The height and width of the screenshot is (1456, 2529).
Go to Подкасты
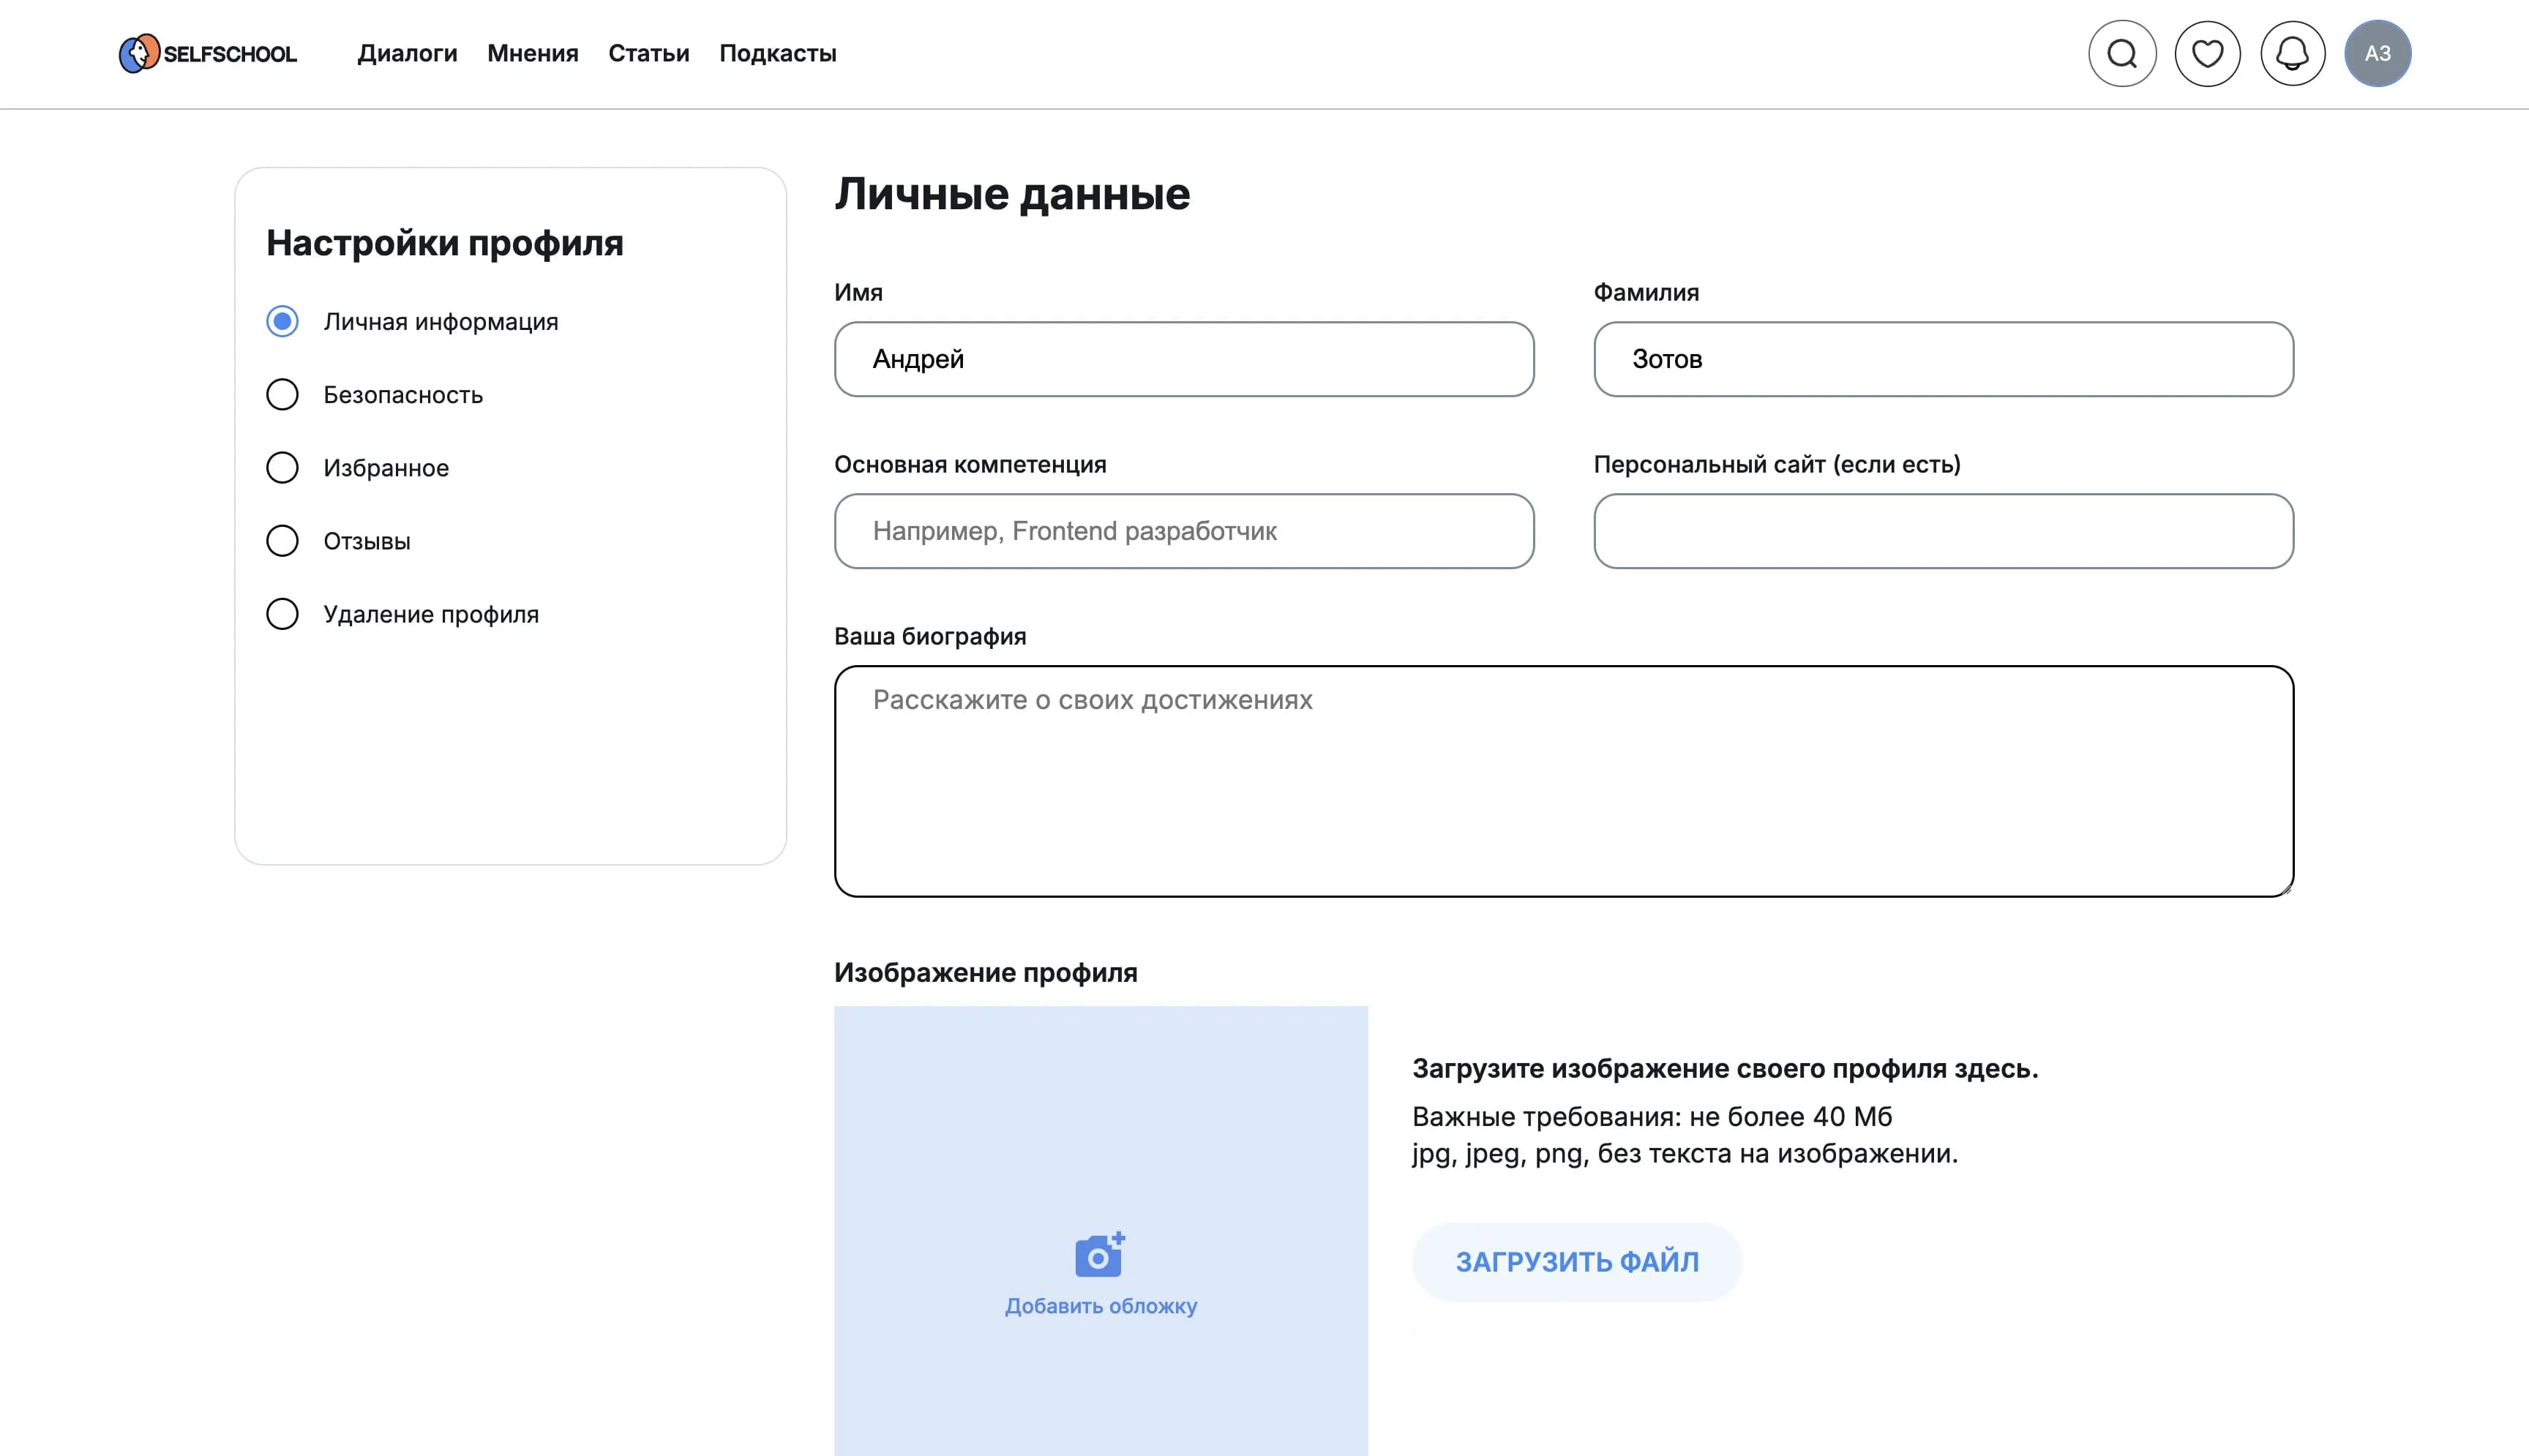(x=778, y=53)
